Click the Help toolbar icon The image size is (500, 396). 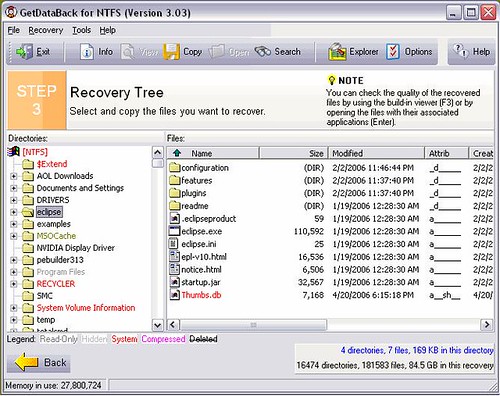pos(460,51)
